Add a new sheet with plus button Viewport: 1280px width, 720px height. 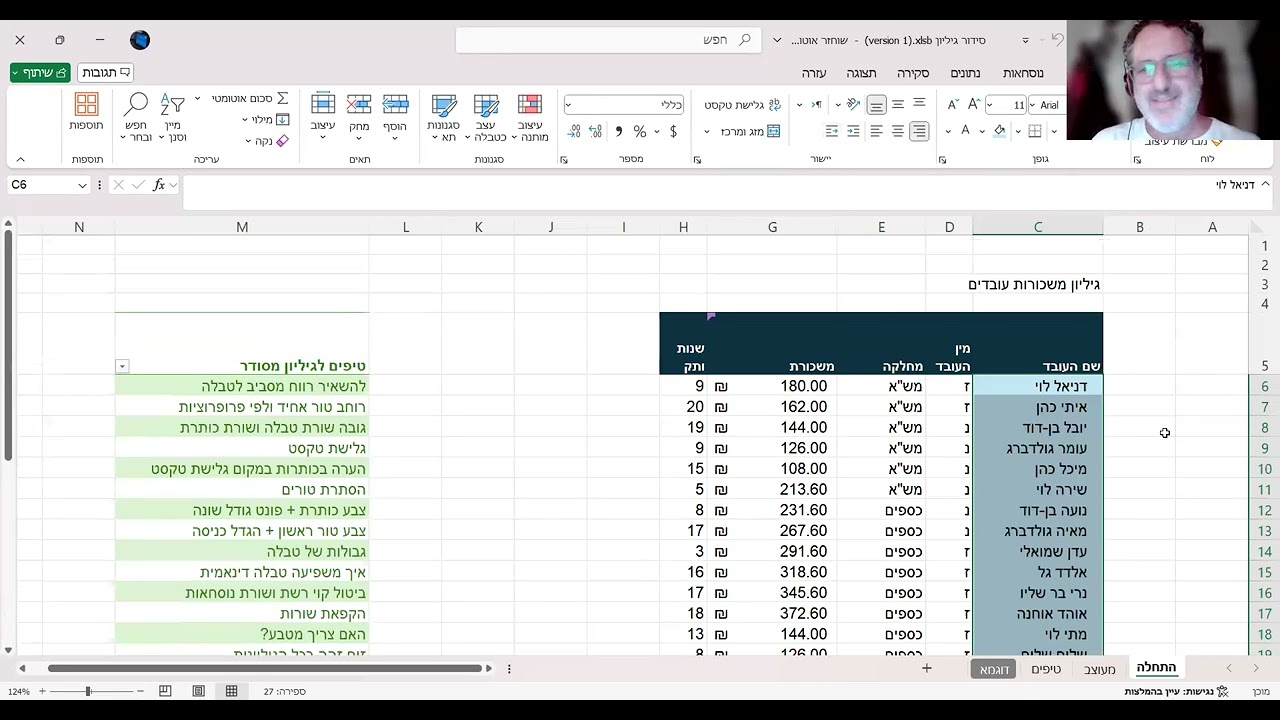click(927, 668)
